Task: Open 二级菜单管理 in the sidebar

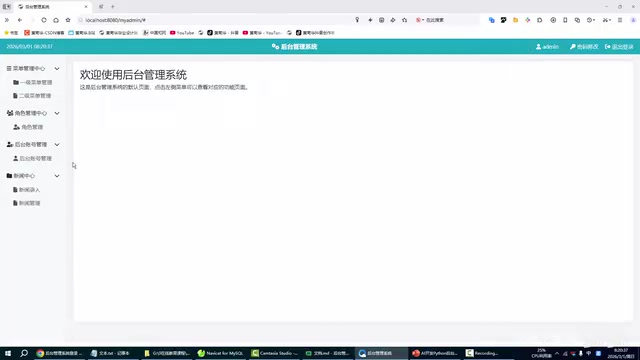Action: 32,96
